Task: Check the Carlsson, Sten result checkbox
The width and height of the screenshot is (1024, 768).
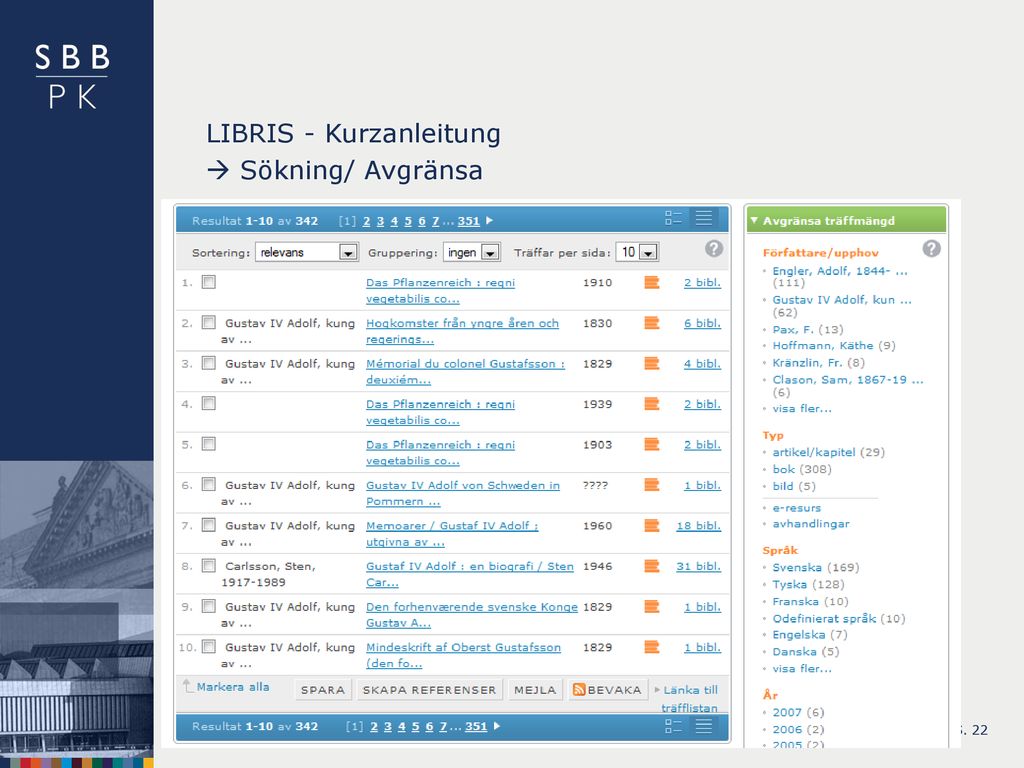Action: [208, 566]
